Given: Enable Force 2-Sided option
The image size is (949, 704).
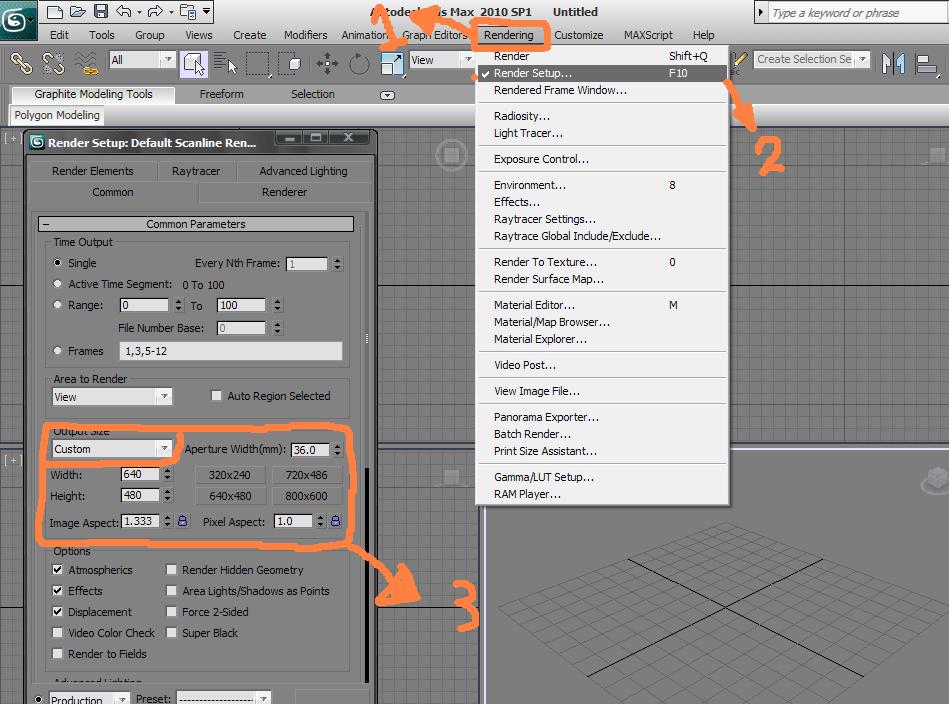Looking at the screenshot, I should [171, 611].
